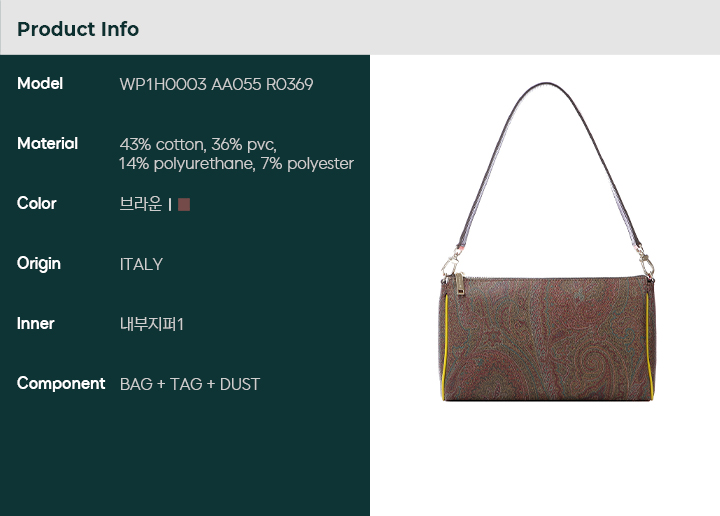Click the BAG + TAG + DUST text
720x516 pixels.
click(190, 384)
